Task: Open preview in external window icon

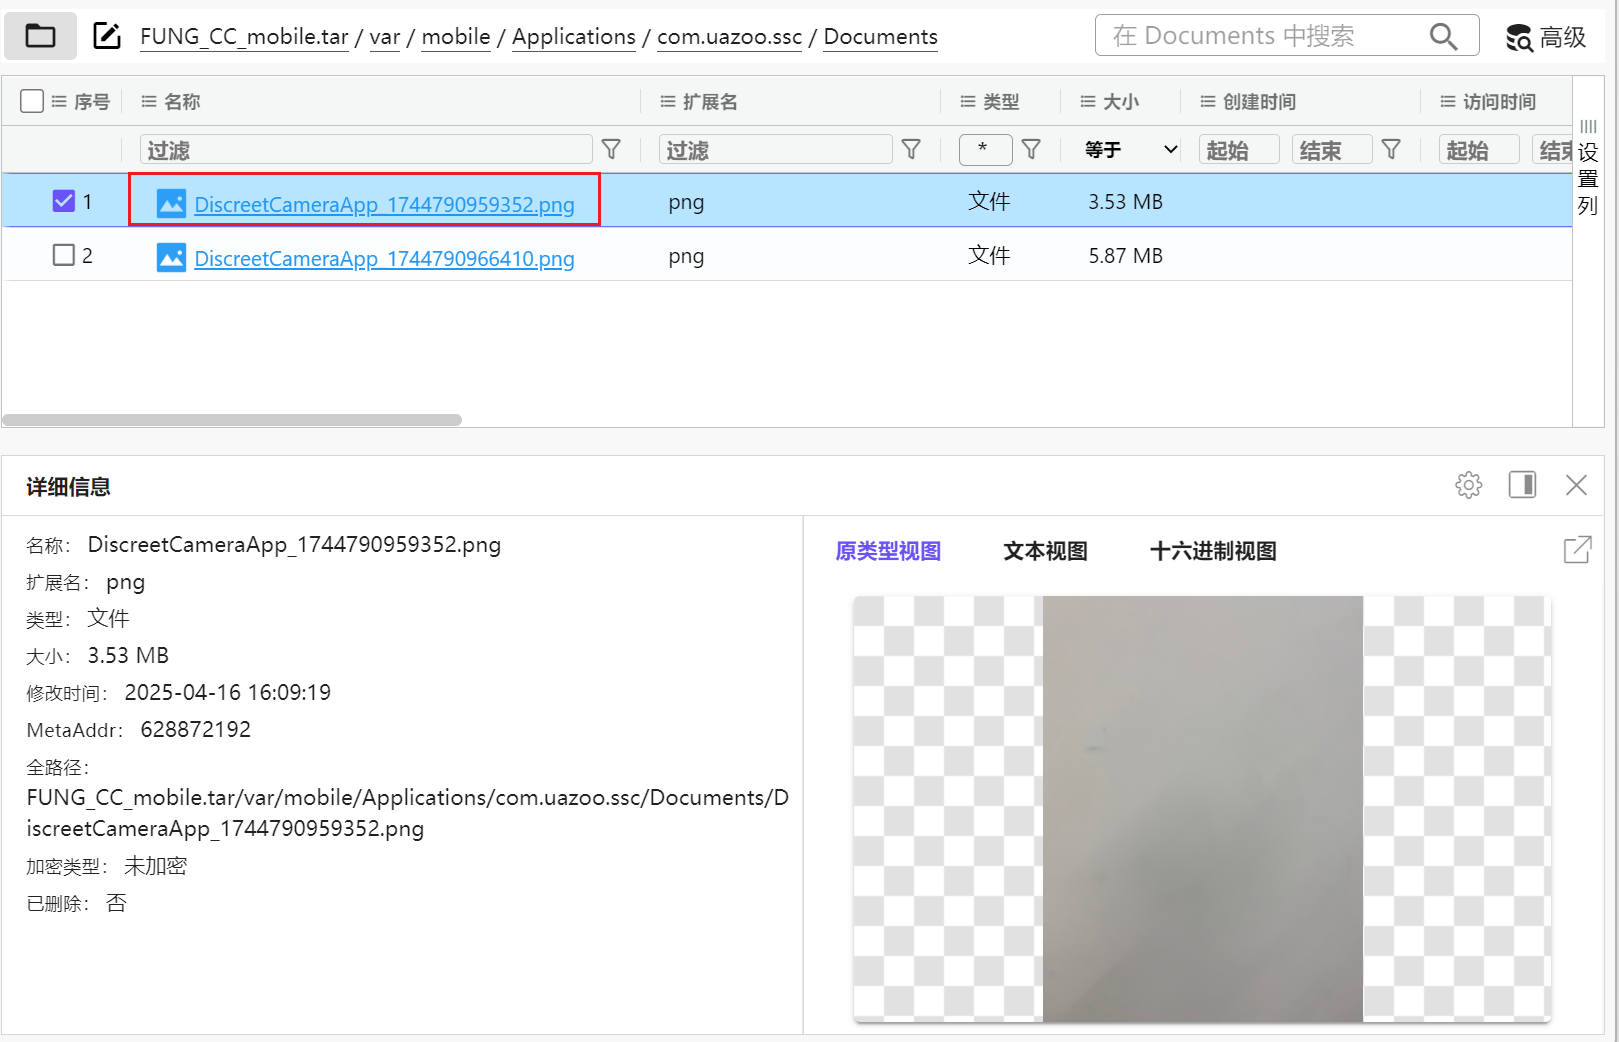Action: click(1576, 550)
